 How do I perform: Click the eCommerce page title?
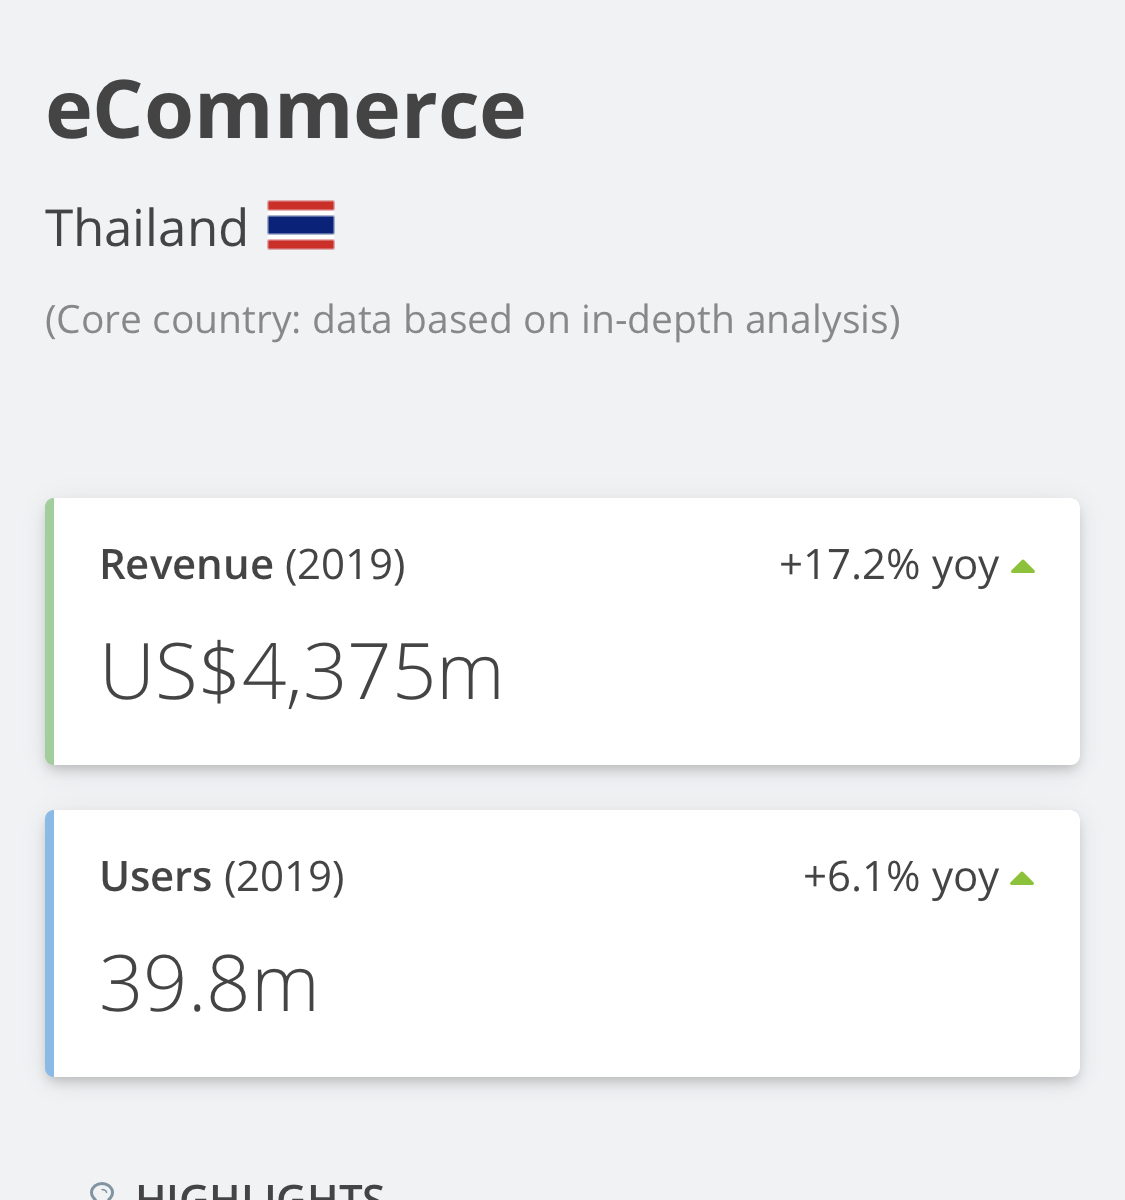tap(286, 110)
